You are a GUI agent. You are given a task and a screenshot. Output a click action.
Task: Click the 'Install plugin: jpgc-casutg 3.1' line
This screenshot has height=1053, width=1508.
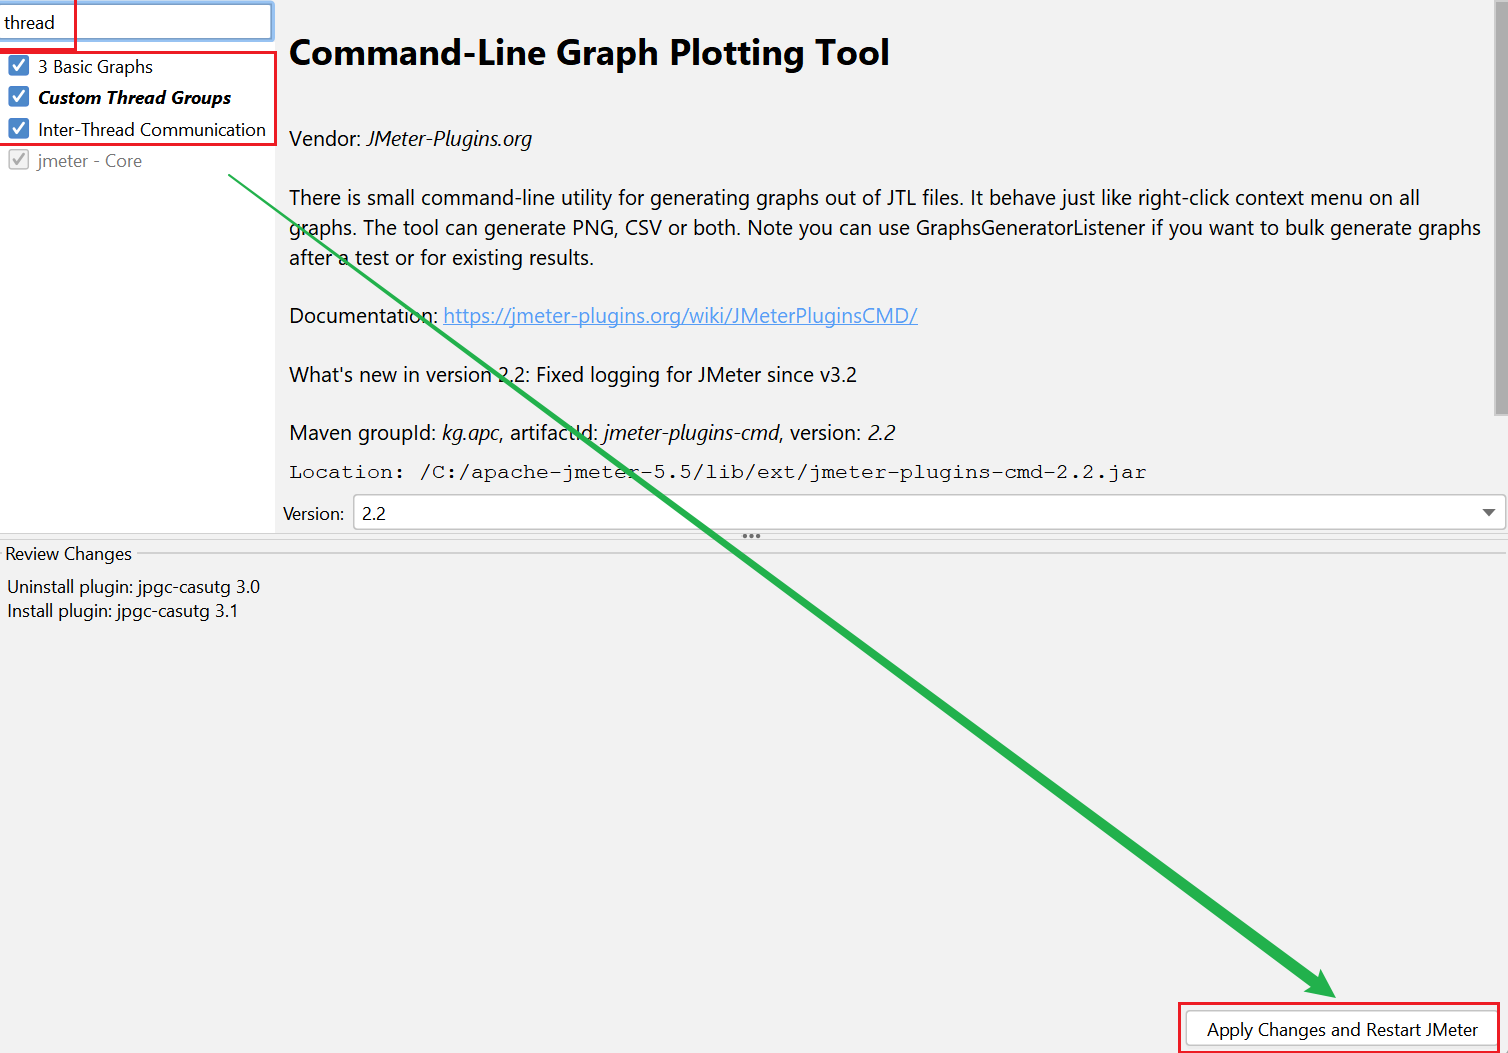(123, 611)
